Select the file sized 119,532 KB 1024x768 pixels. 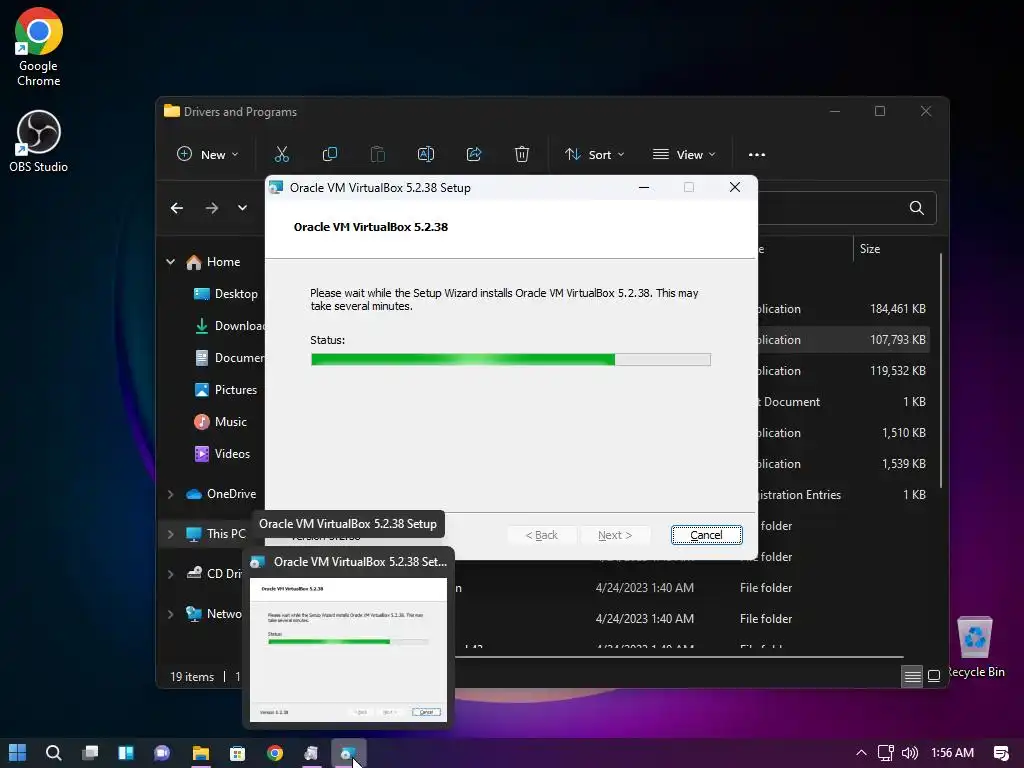click(x=842, y=371)
